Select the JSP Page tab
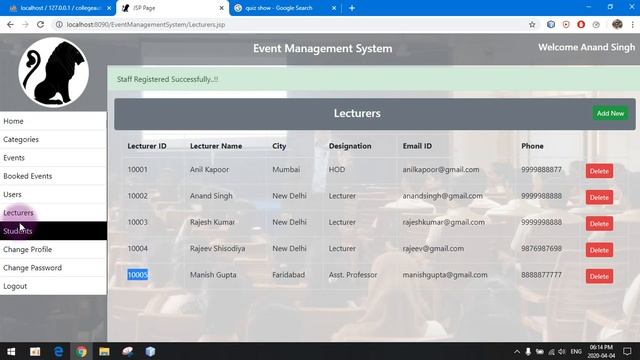 173,8
